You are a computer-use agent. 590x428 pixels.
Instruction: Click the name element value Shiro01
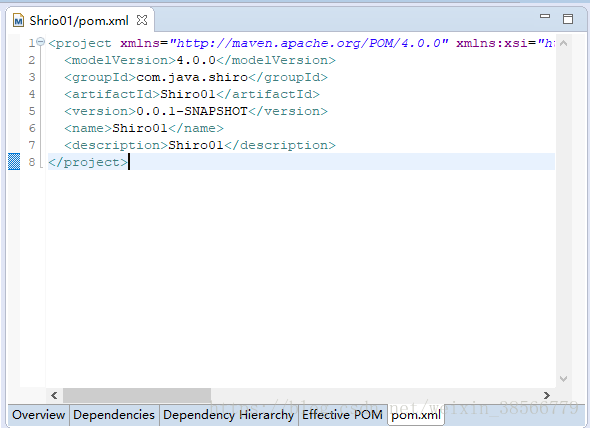click(x=140, y=128)
